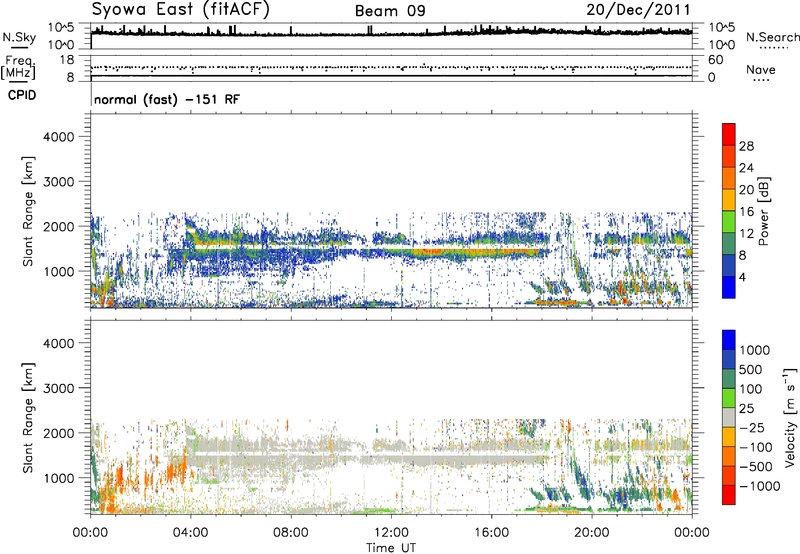
Task: Click the "20:00" time tick label
Action: tap(592, 533)
